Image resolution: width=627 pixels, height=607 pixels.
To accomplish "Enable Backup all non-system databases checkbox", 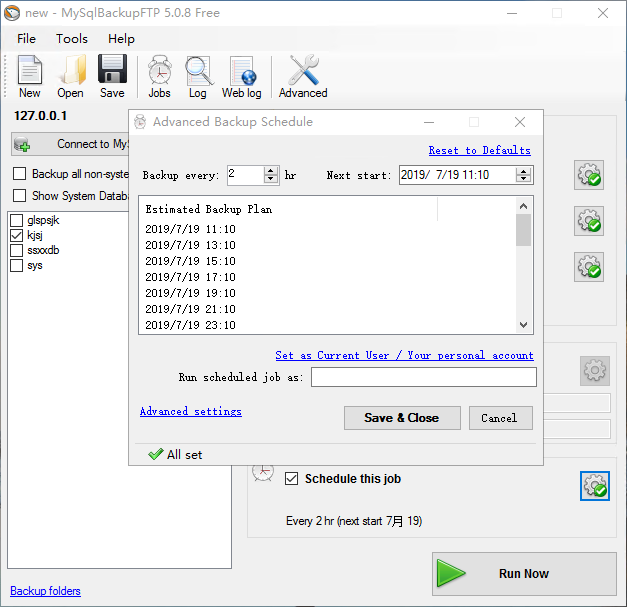I will 19,174.
